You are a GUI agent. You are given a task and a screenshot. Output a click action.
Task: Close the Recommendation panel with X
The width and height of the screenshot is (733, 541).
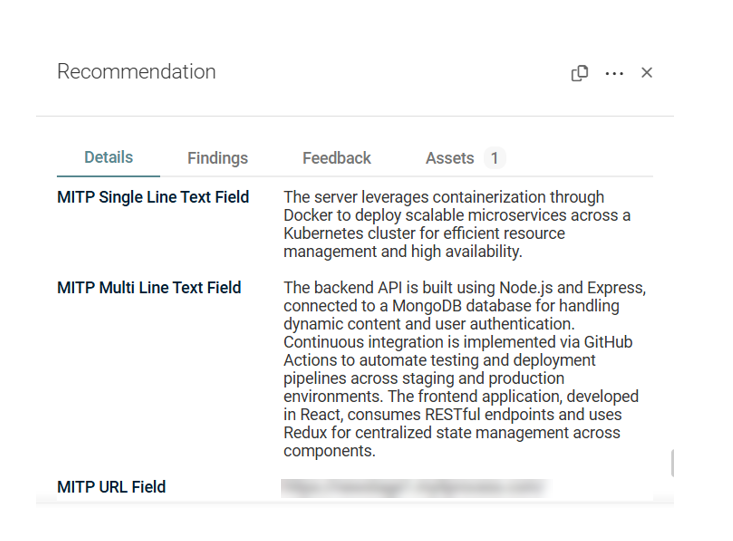tap(647, 72)
